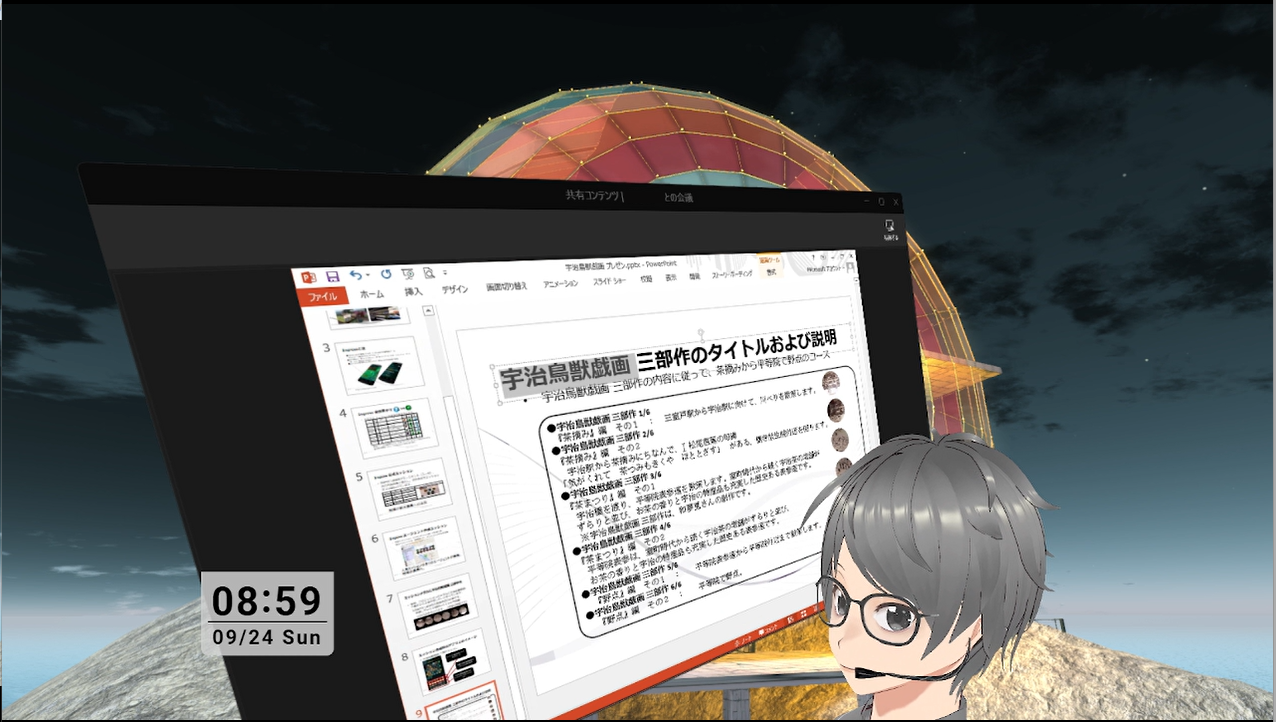This screenshot has width=1276, height=722.
Task: Switch to the 表示 tab
Action: 671,278
